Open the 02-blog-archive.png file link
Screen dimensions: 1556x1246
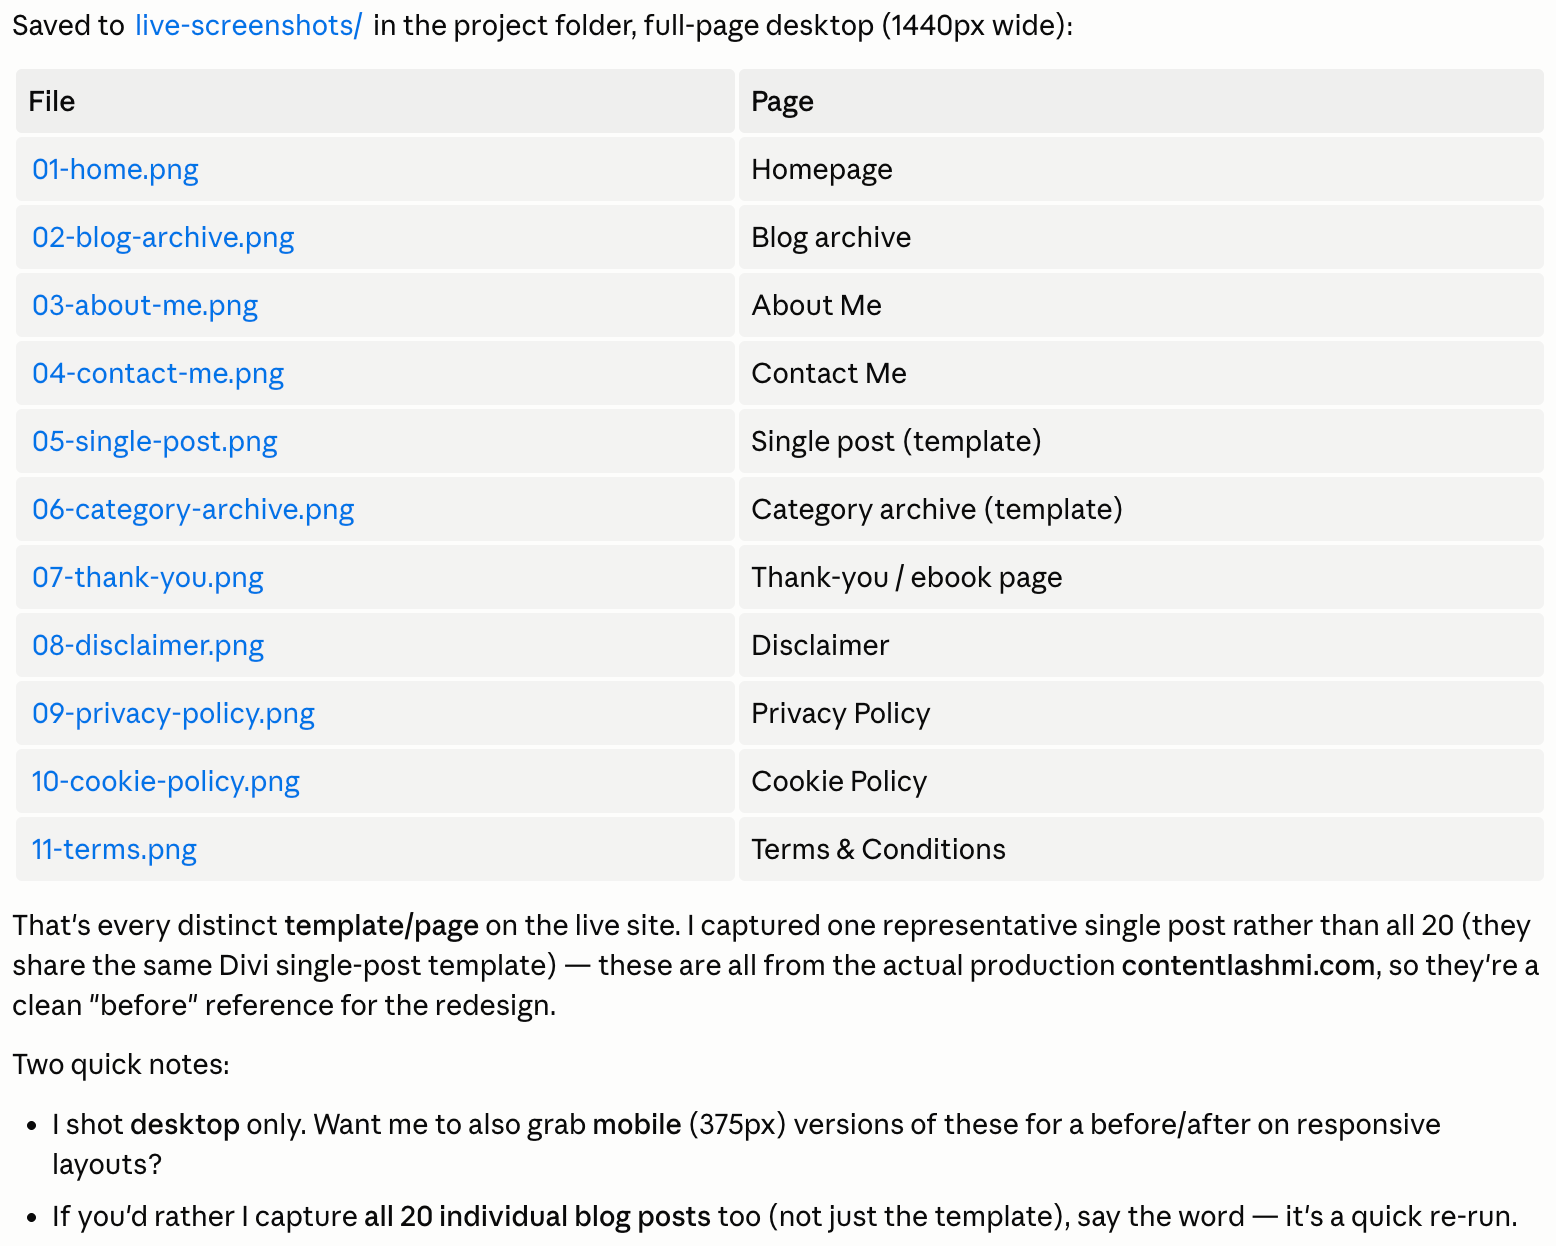click(x=163, y=237)
